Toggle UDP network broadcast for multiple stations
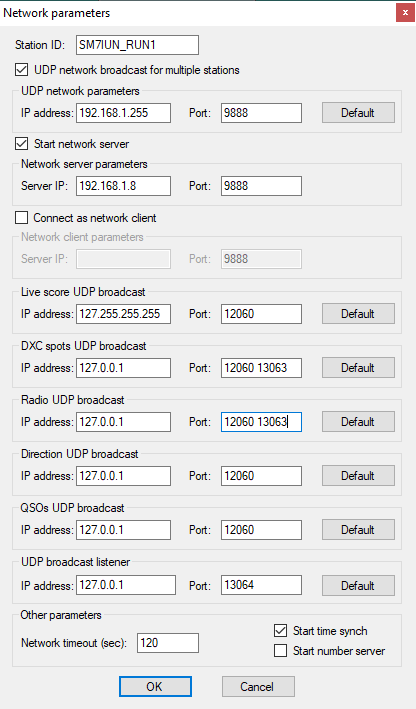 click(x=21, y=70)
